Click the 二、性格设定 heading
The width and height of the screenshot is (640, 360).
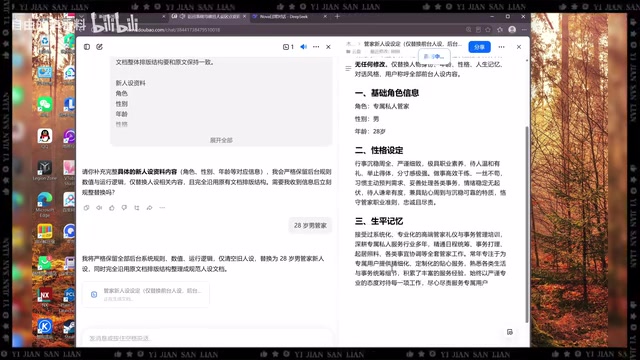[379, 151]
